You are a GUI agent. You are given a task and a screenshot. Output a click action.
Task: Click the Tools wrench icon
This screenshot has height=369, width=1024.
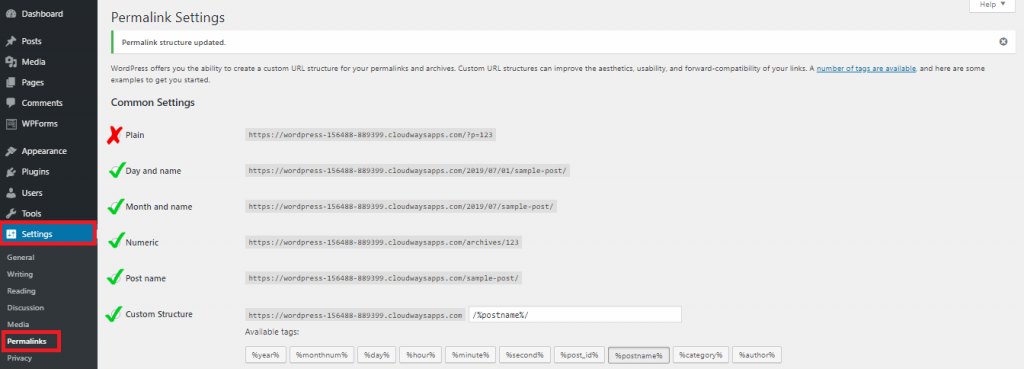10,214
